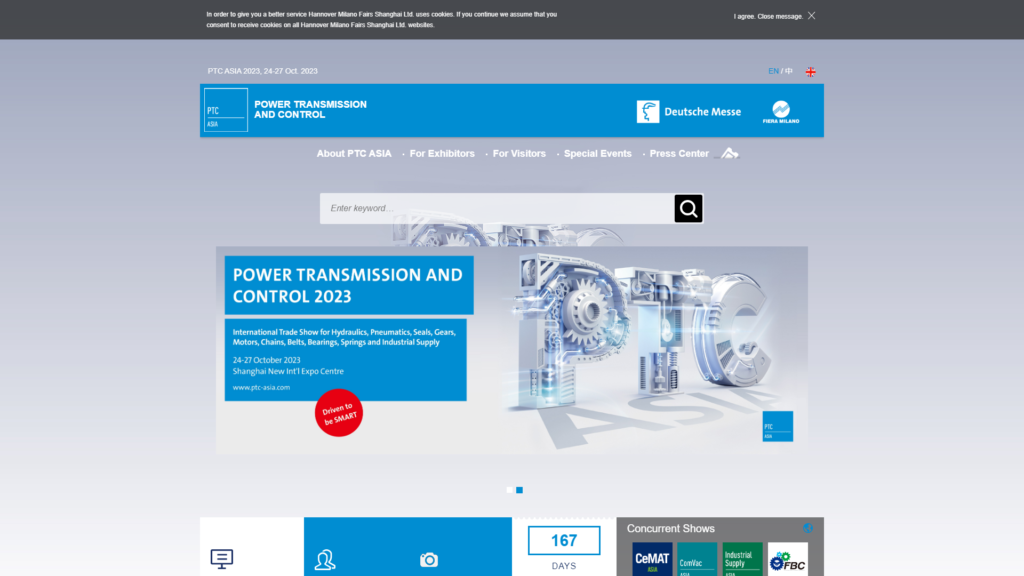Image resolution: width=1024 pixels, height=576 pixels.
Task: Click the Fiera Milano logo icon
Action: pos(782,111)
